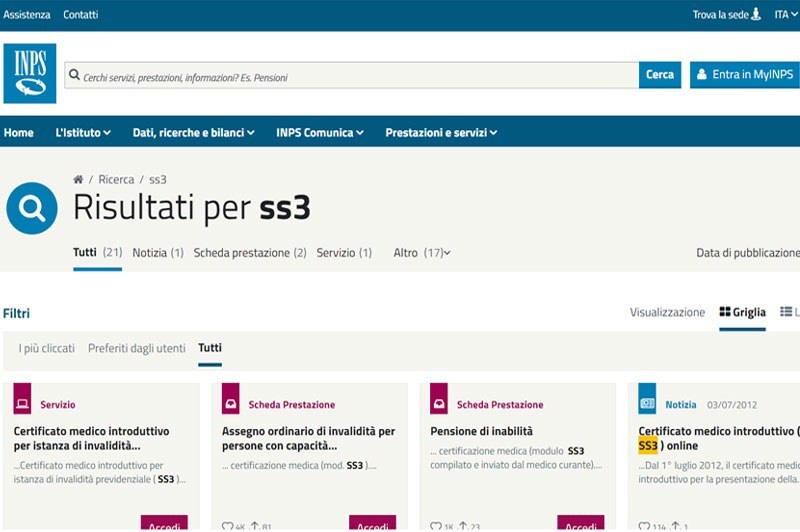Click the Cerca button
This screenshot has height=532, width=800.
coord(660,74)
